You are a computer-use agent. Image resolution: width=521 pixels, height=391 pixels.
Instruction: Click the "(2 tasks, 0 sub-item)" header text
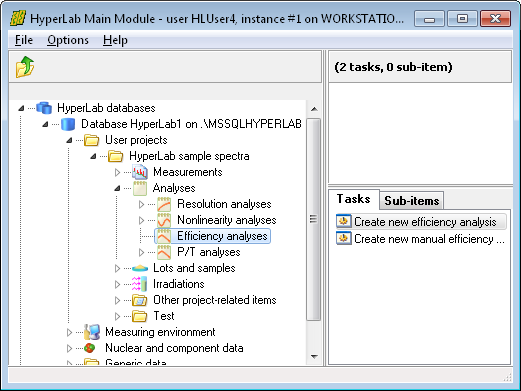[x=393, y=67]
